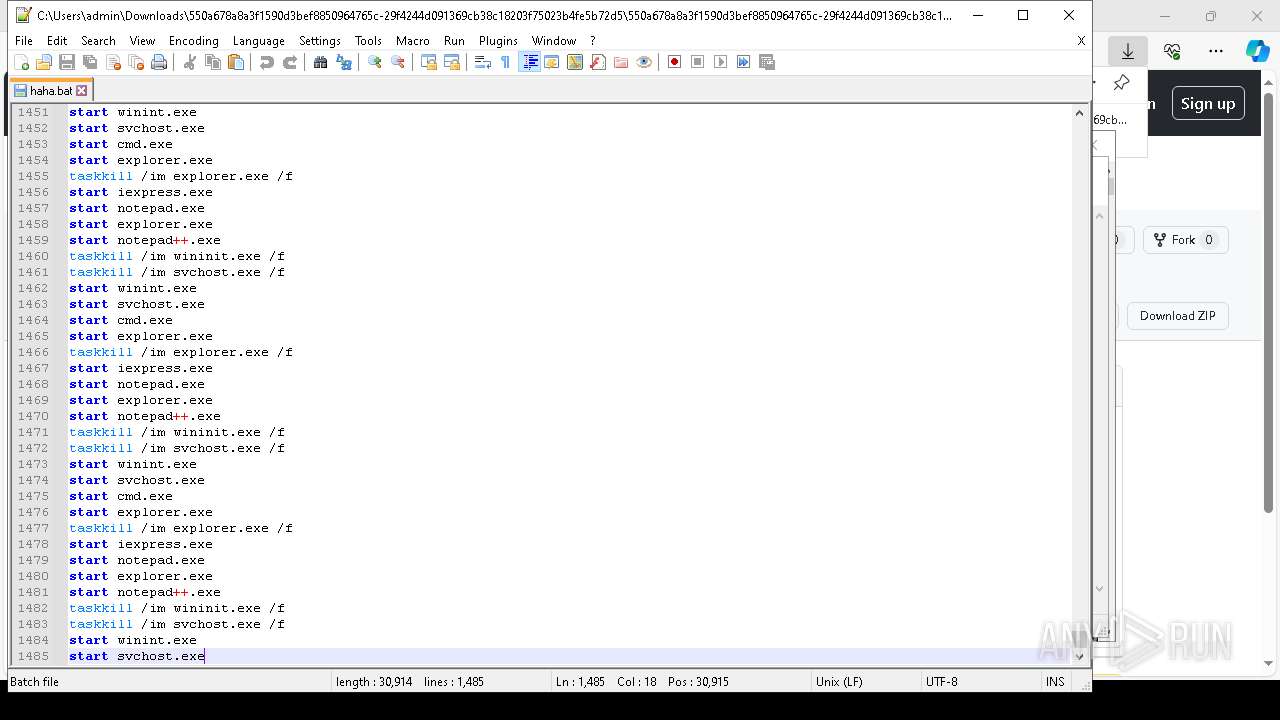Click the Batch file status label
1280x720 pixels.
point(34,681)
